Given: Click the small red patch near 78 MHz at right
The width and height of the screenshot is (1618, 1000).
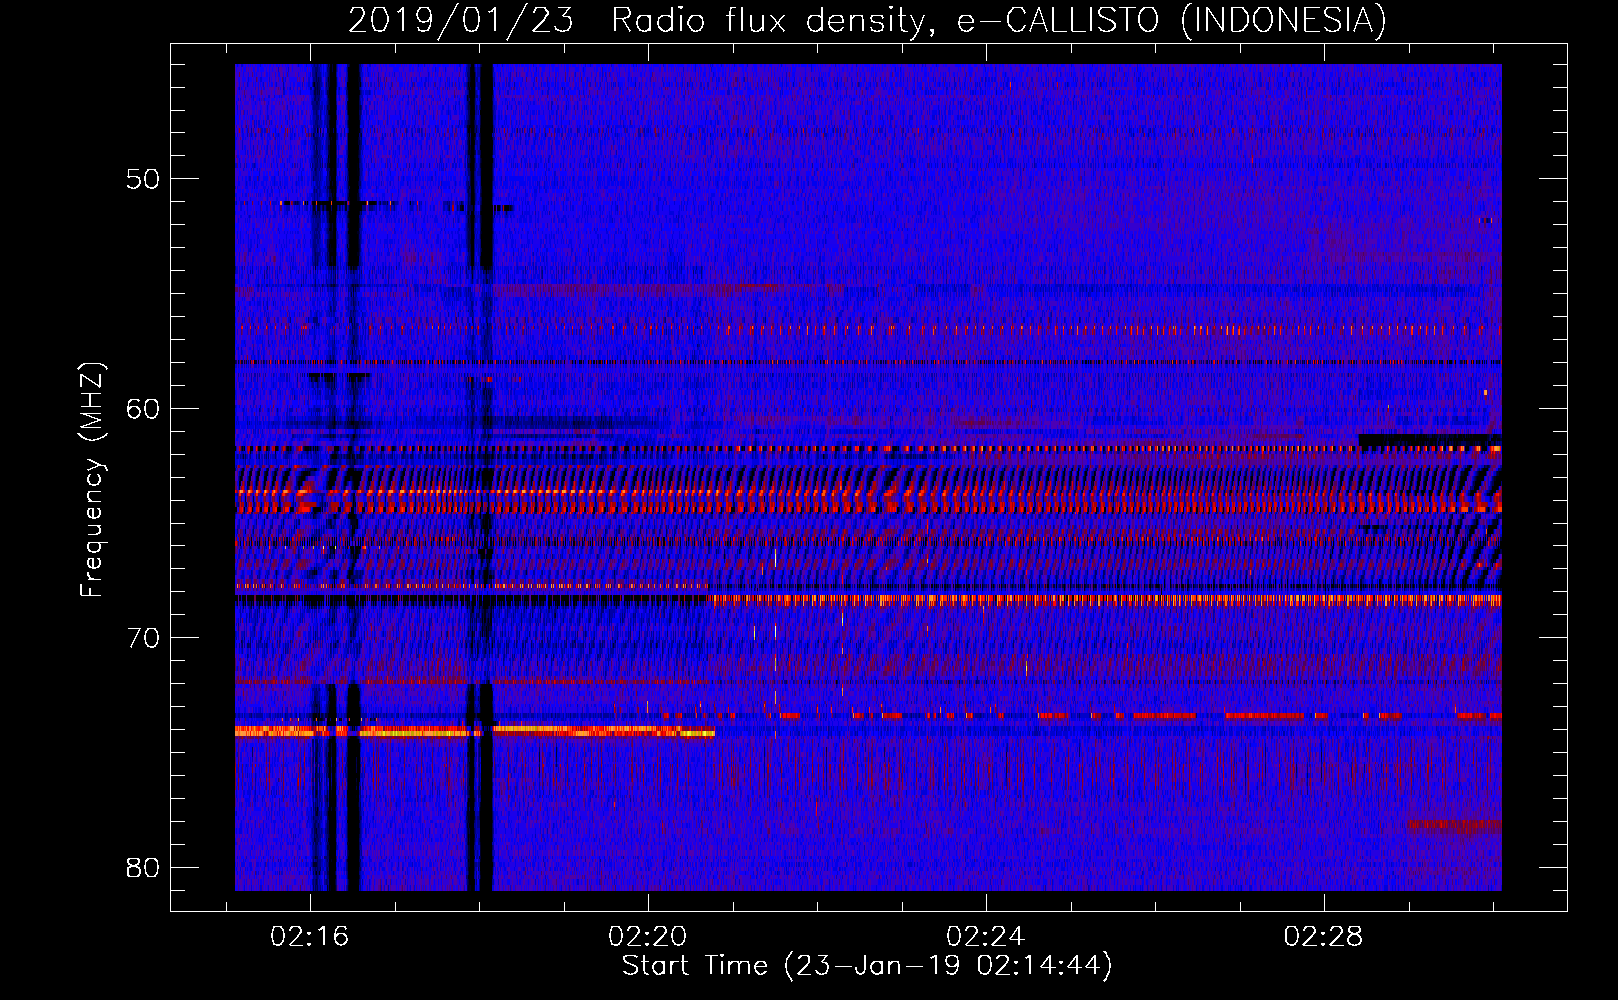Looking at the screenshot, I should coord(1455,824).
